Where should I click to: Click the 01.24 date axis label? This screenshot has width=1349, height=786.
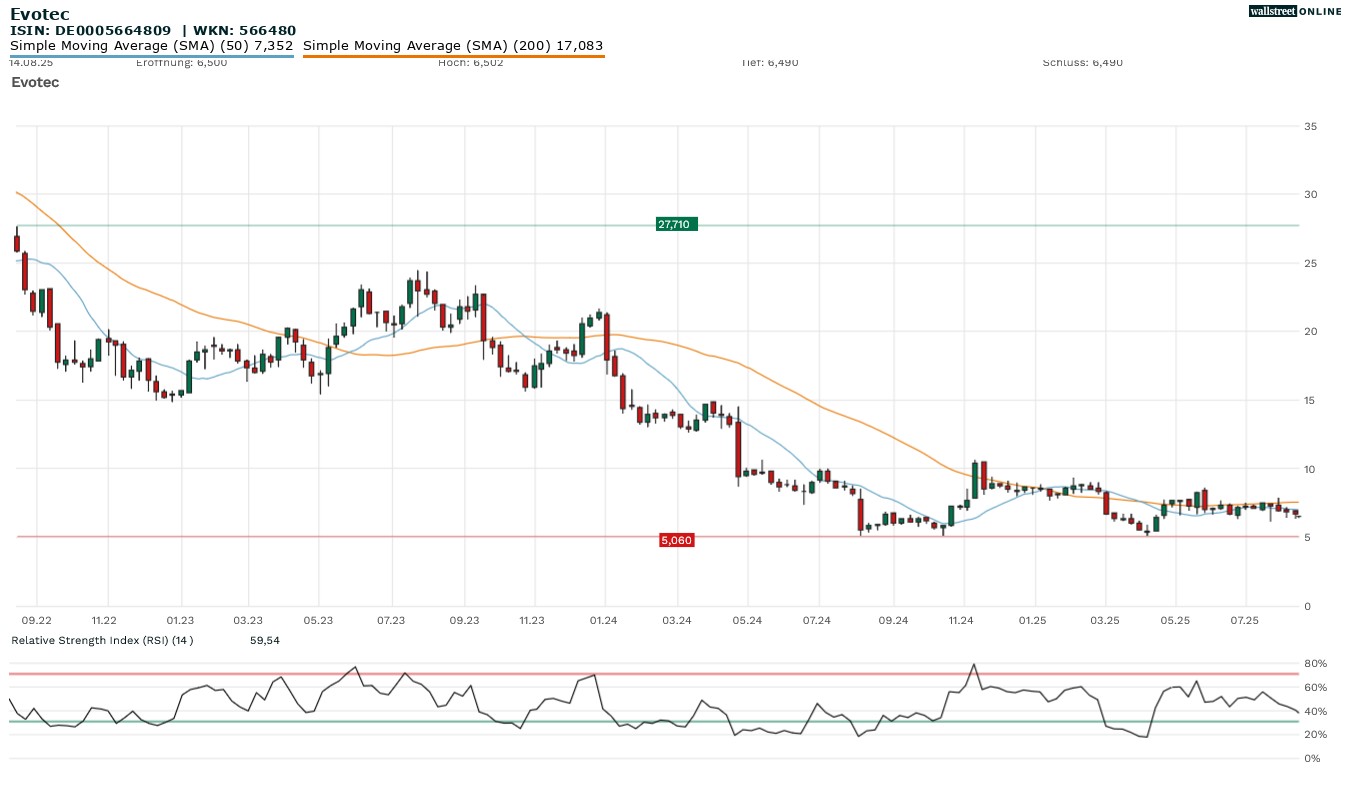605,621
